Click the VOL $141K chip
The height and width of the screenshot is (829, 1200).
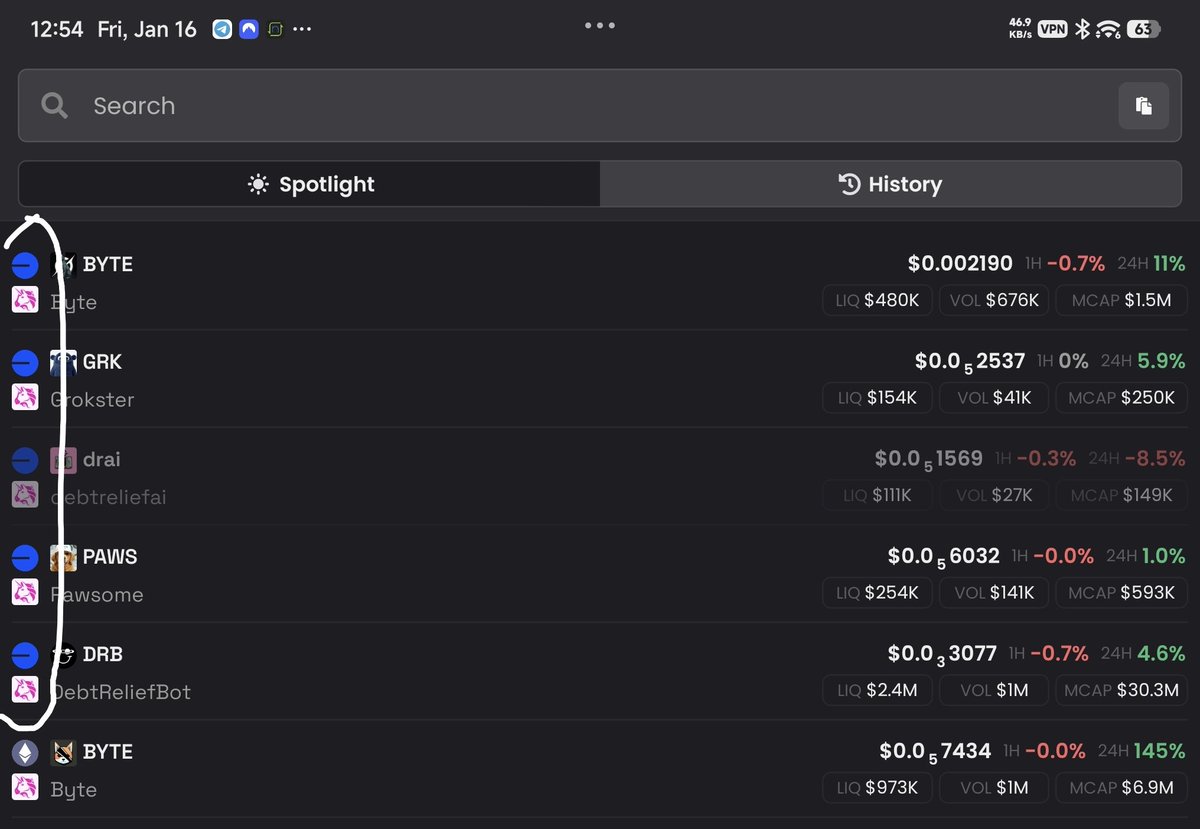pyautogui.click(x=993, y=592)
